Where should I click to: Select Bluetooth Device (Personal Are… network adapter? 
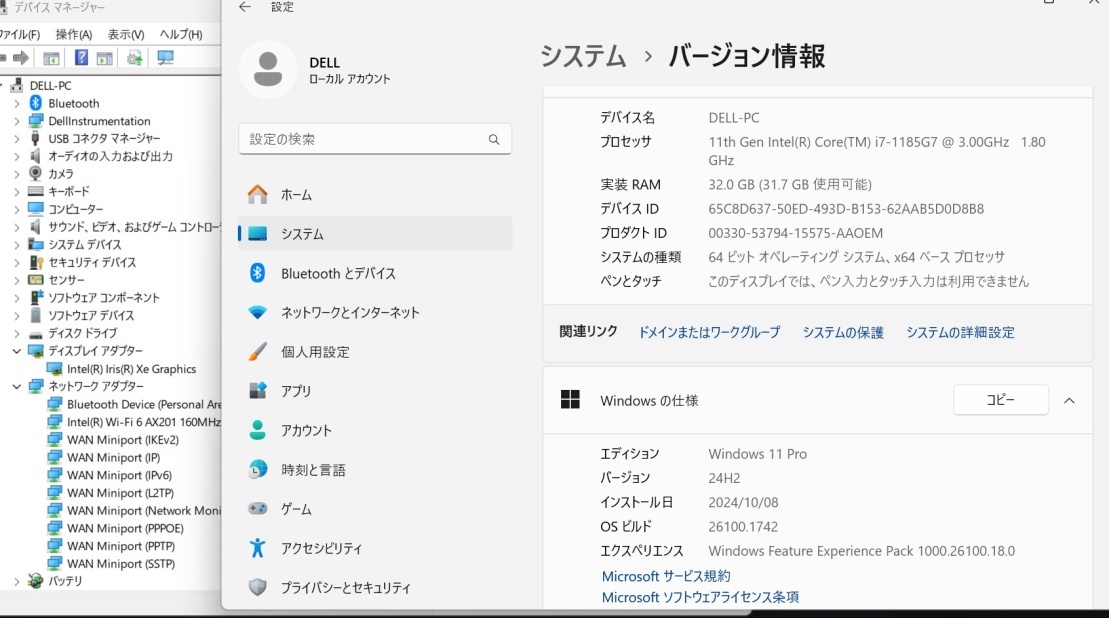[144, 404]
